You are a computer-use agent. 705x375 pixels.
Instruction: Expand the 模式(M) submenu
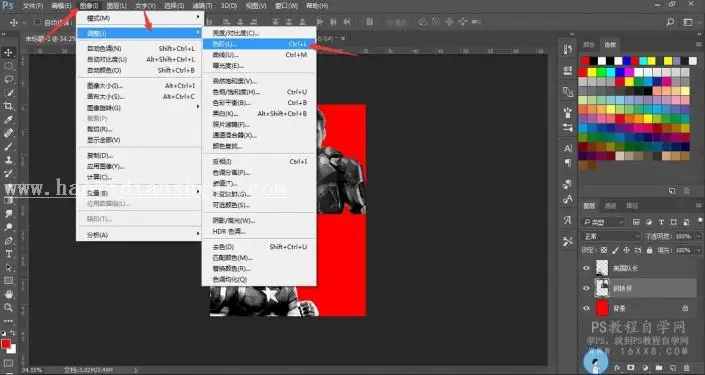coord(139,18)
